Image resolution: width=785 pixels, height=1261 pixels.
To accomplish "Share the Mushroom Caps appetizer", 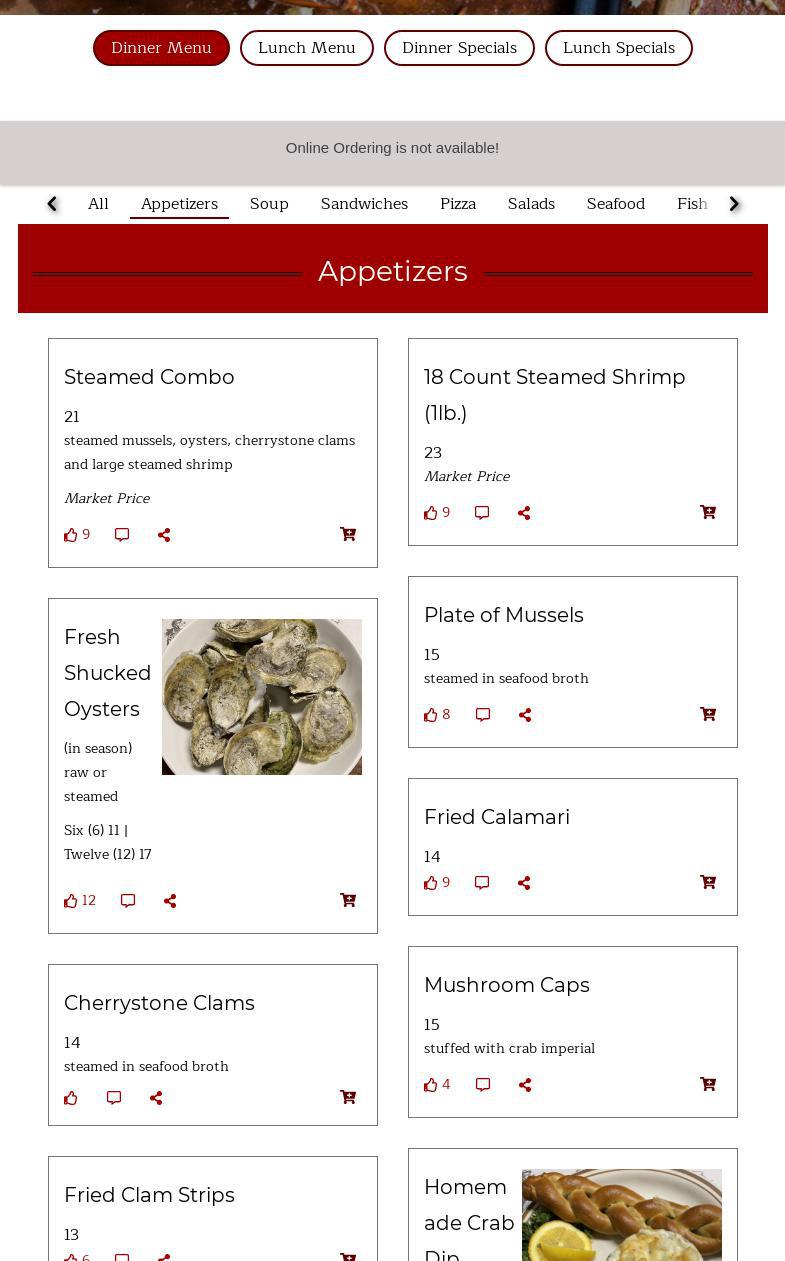I will [525, 1085].
